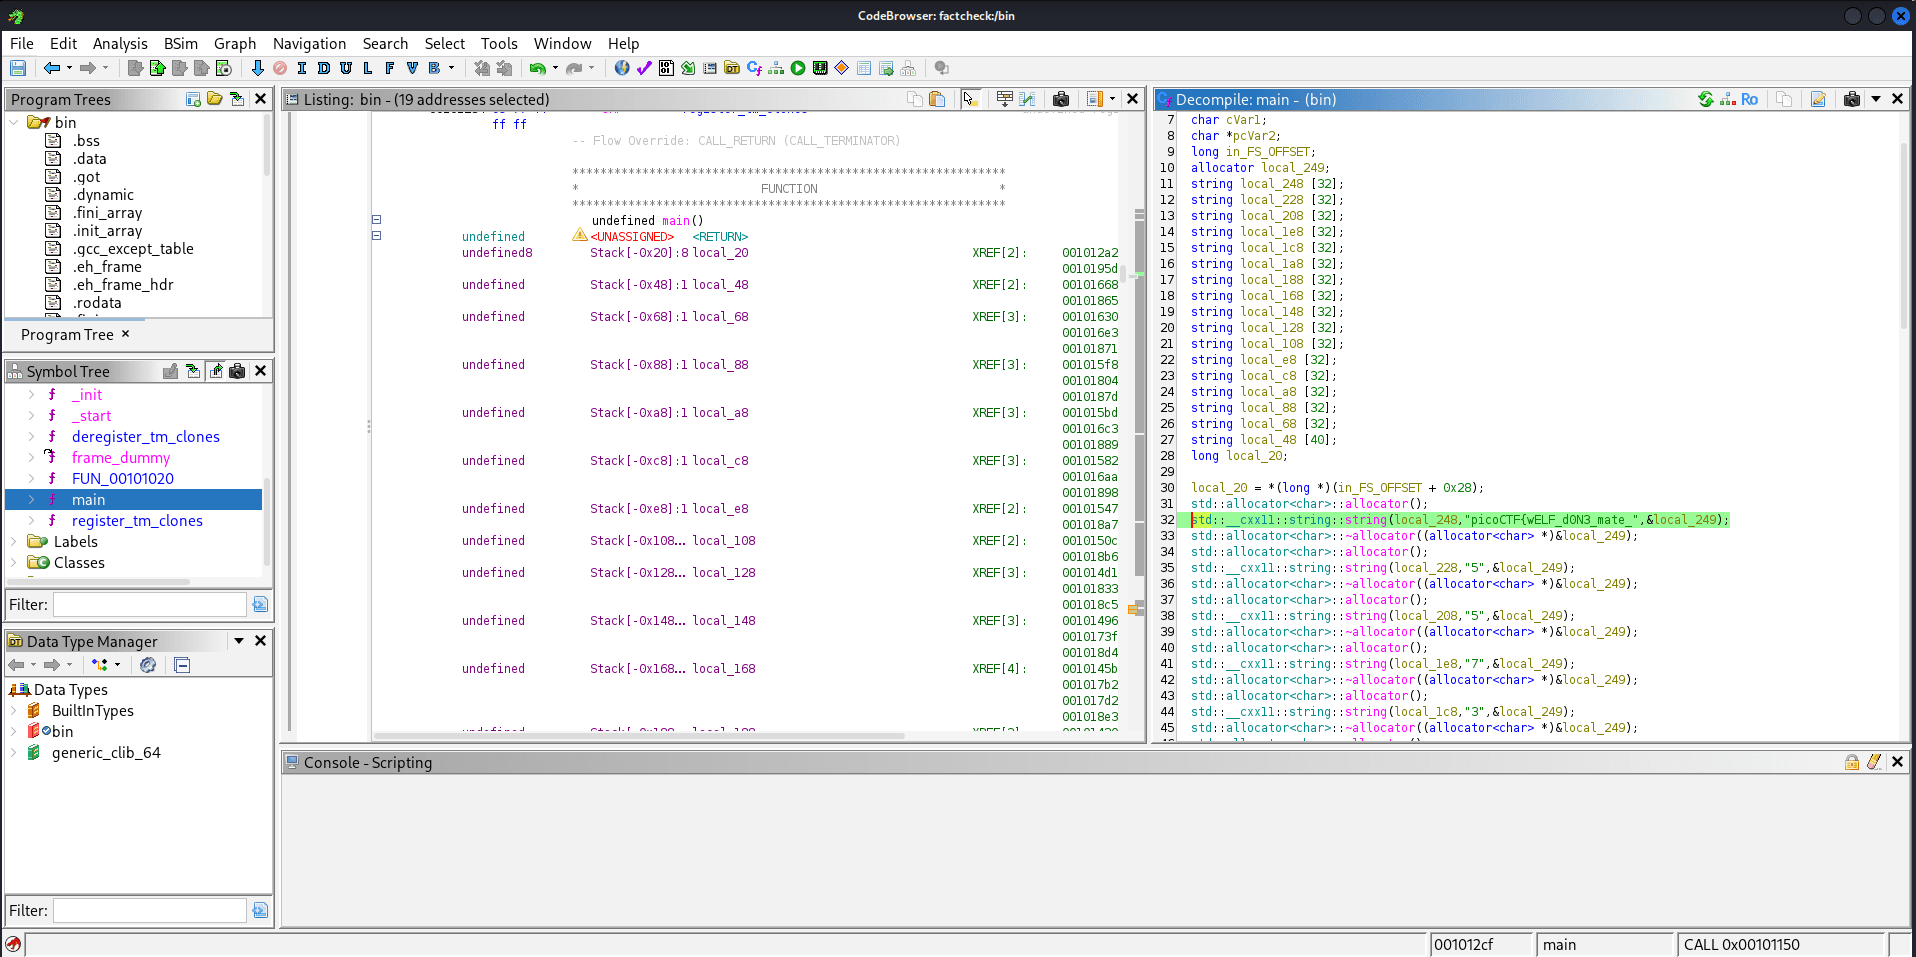Click address 001012a2 XREF link
Viewport: 1916px width, 957px height.
[1090, 253]
